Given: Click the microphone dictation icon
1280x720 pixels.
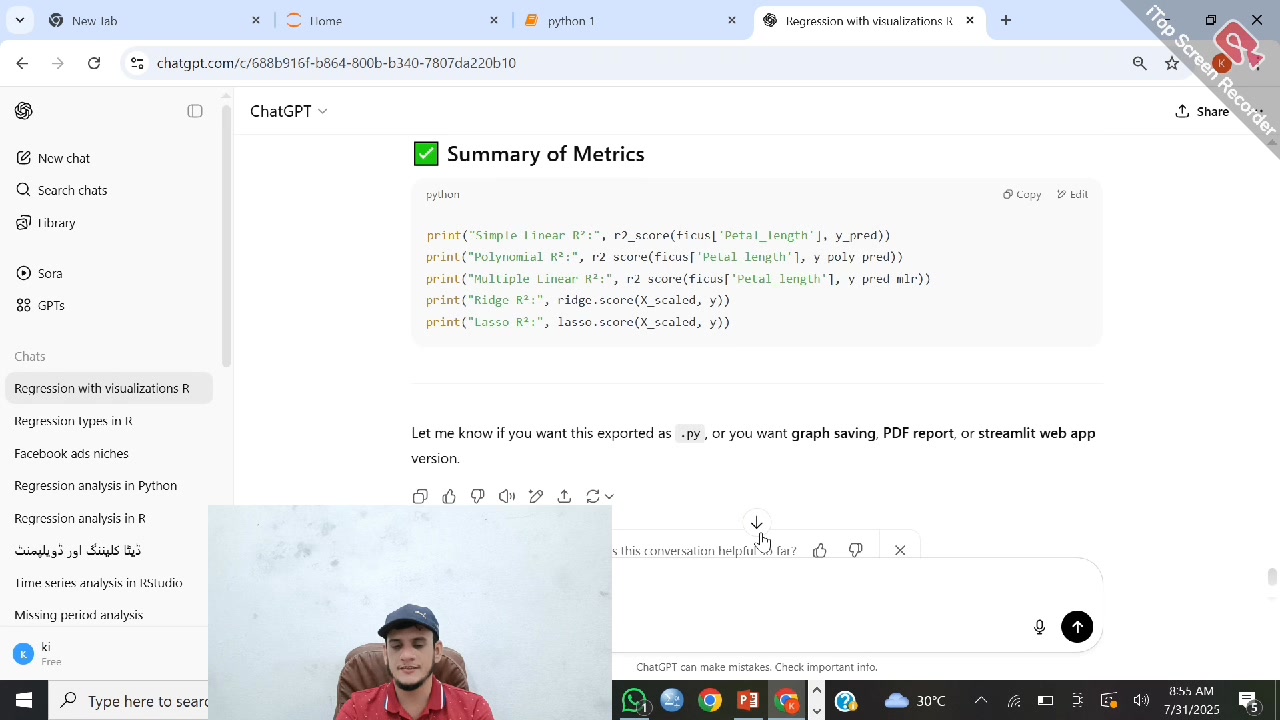Looking at the screenshot, I should point(1040,627).
